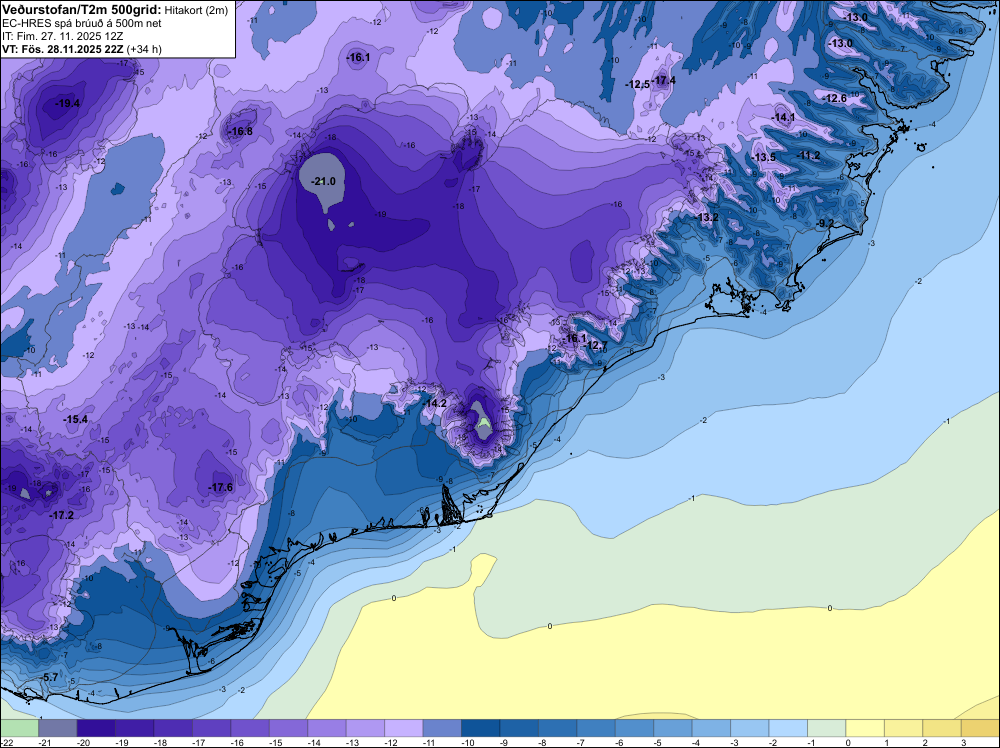Select the '-15.4' temperature label
Viewport: 1000px width, 748px height.
pyautogui.click(x=75, y=419)
